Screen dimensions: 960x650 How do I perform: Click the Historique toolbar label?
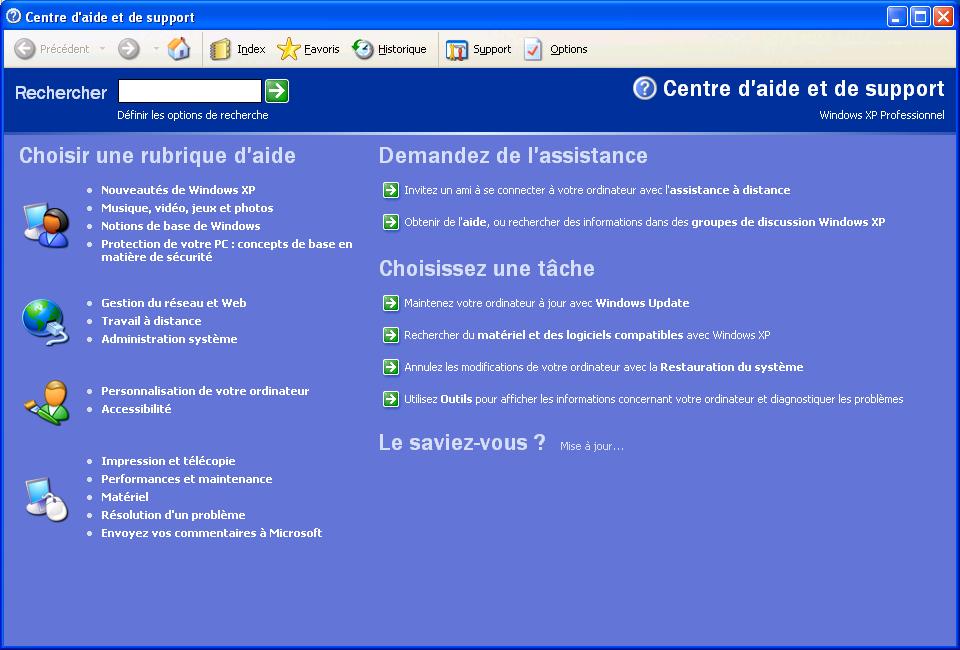click(x=402, y=49)
